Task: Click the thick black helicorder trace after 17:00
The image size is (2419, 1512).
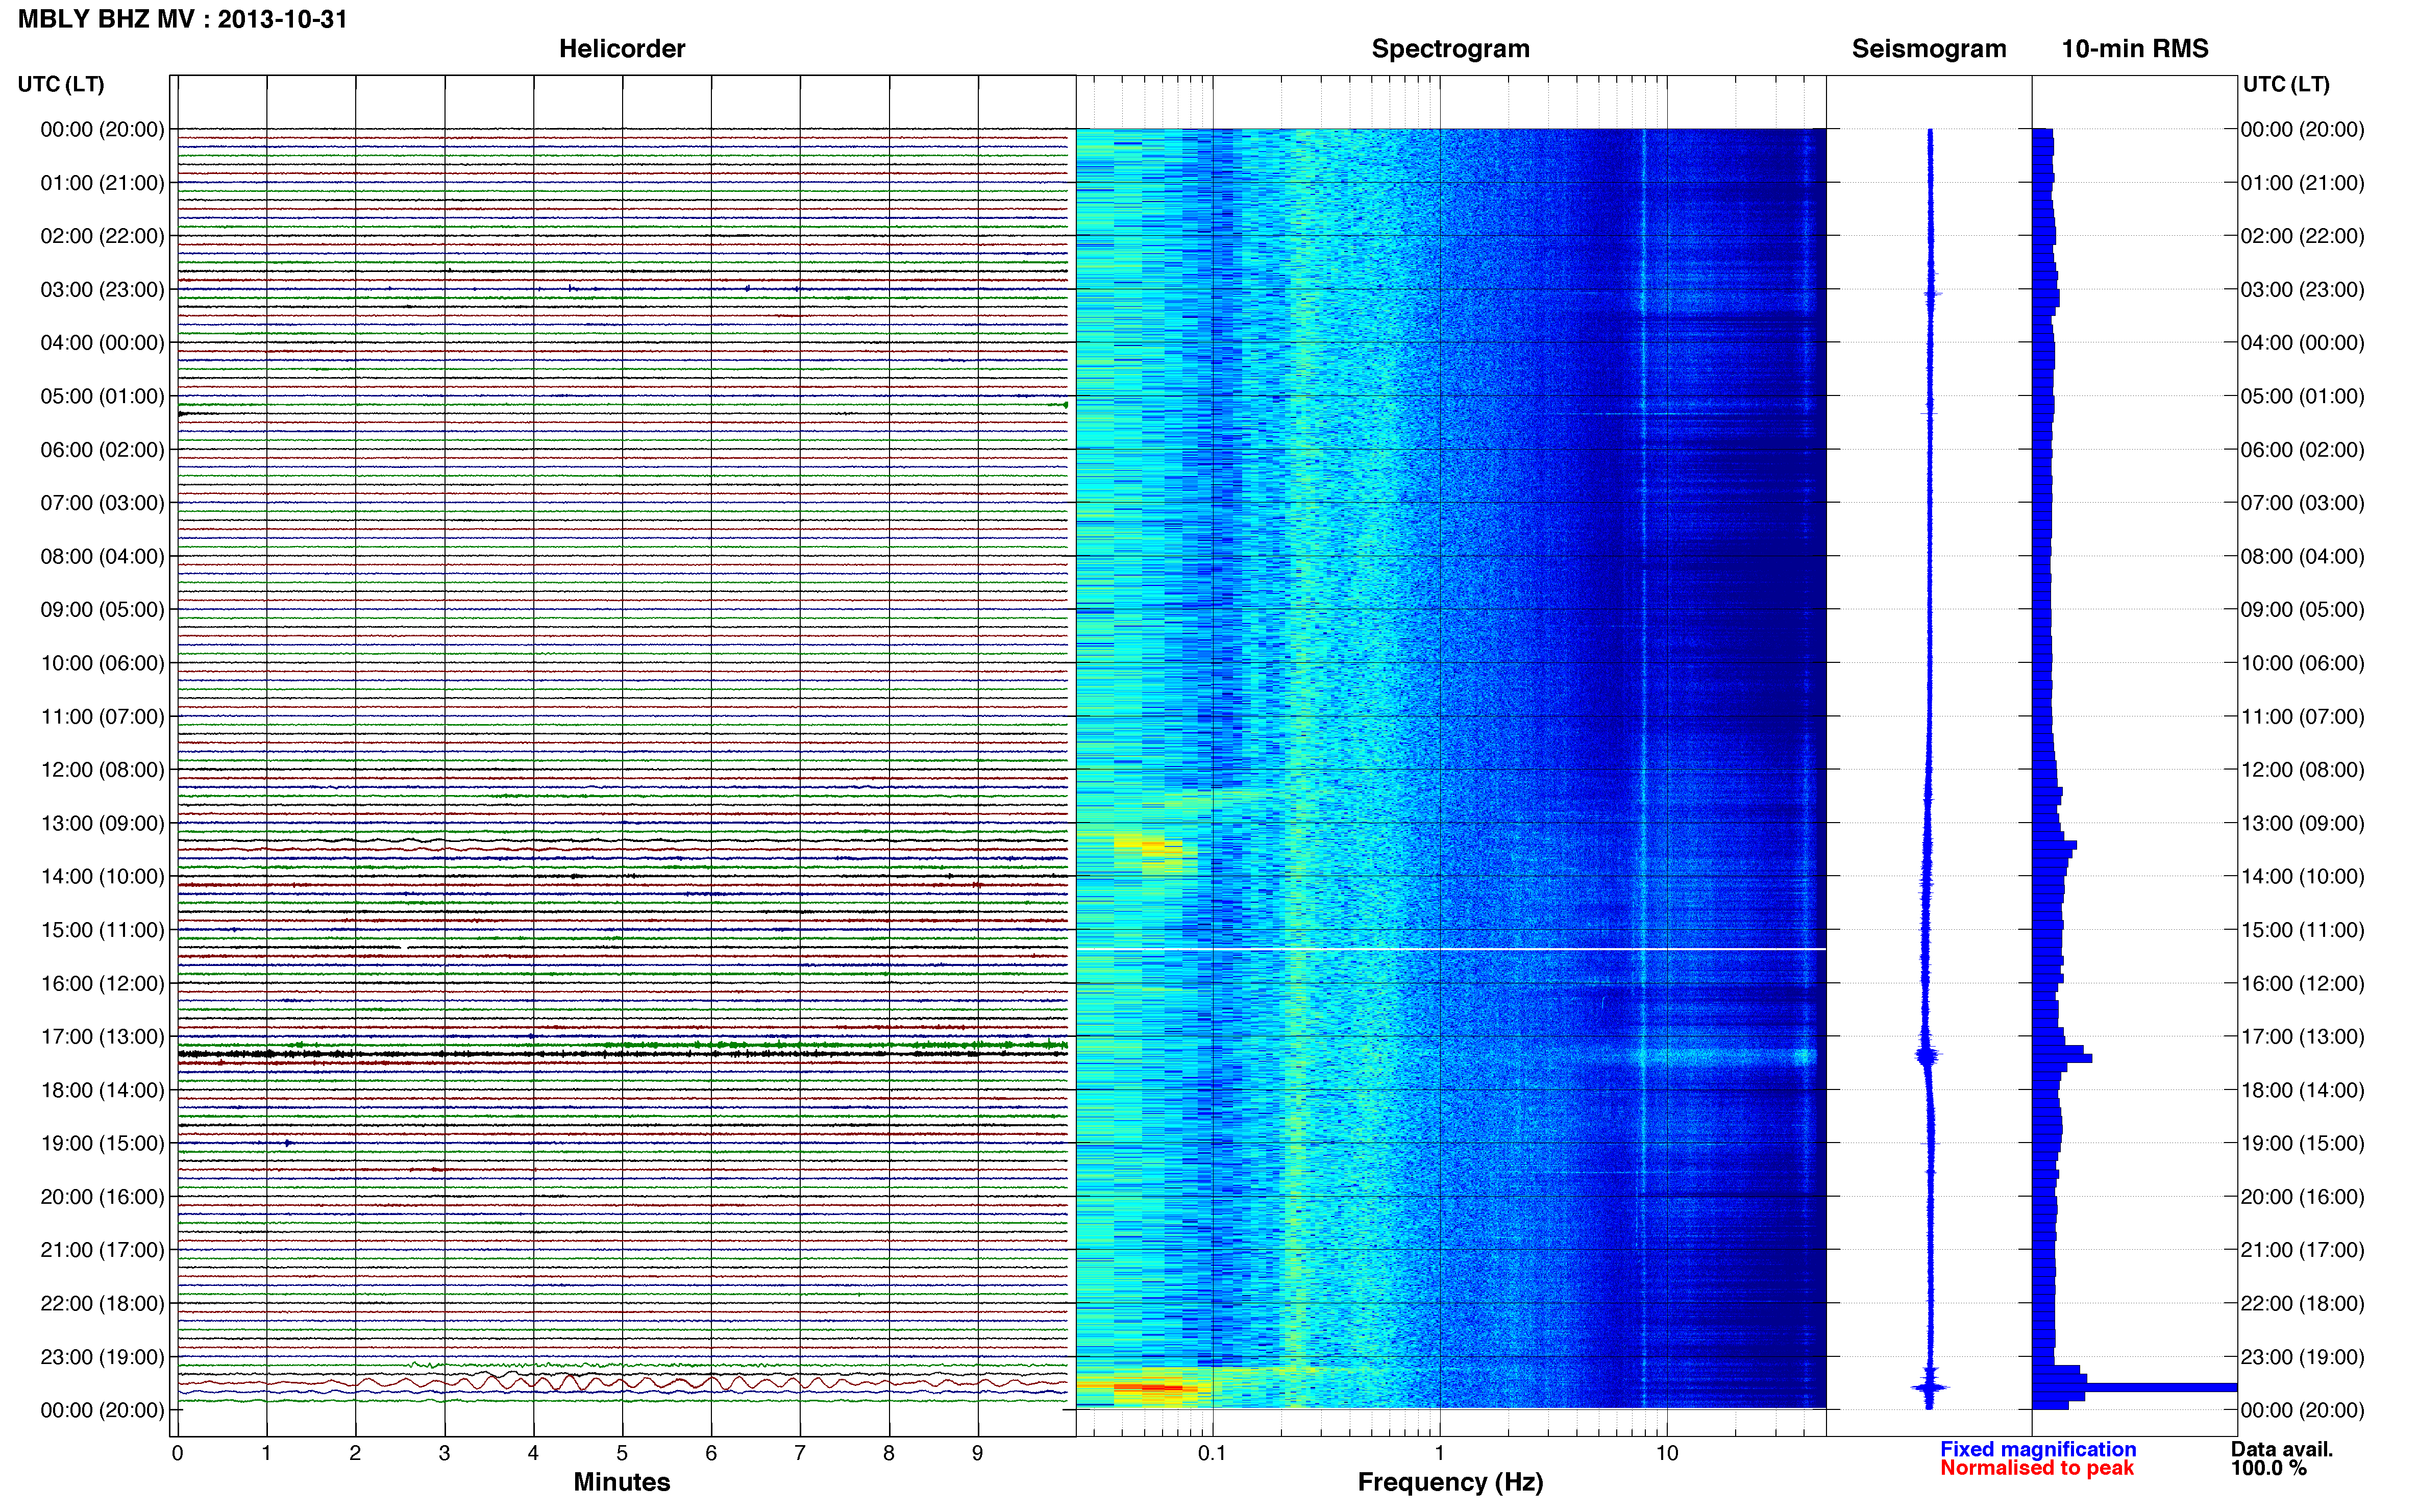Action: pos(622,1054)
